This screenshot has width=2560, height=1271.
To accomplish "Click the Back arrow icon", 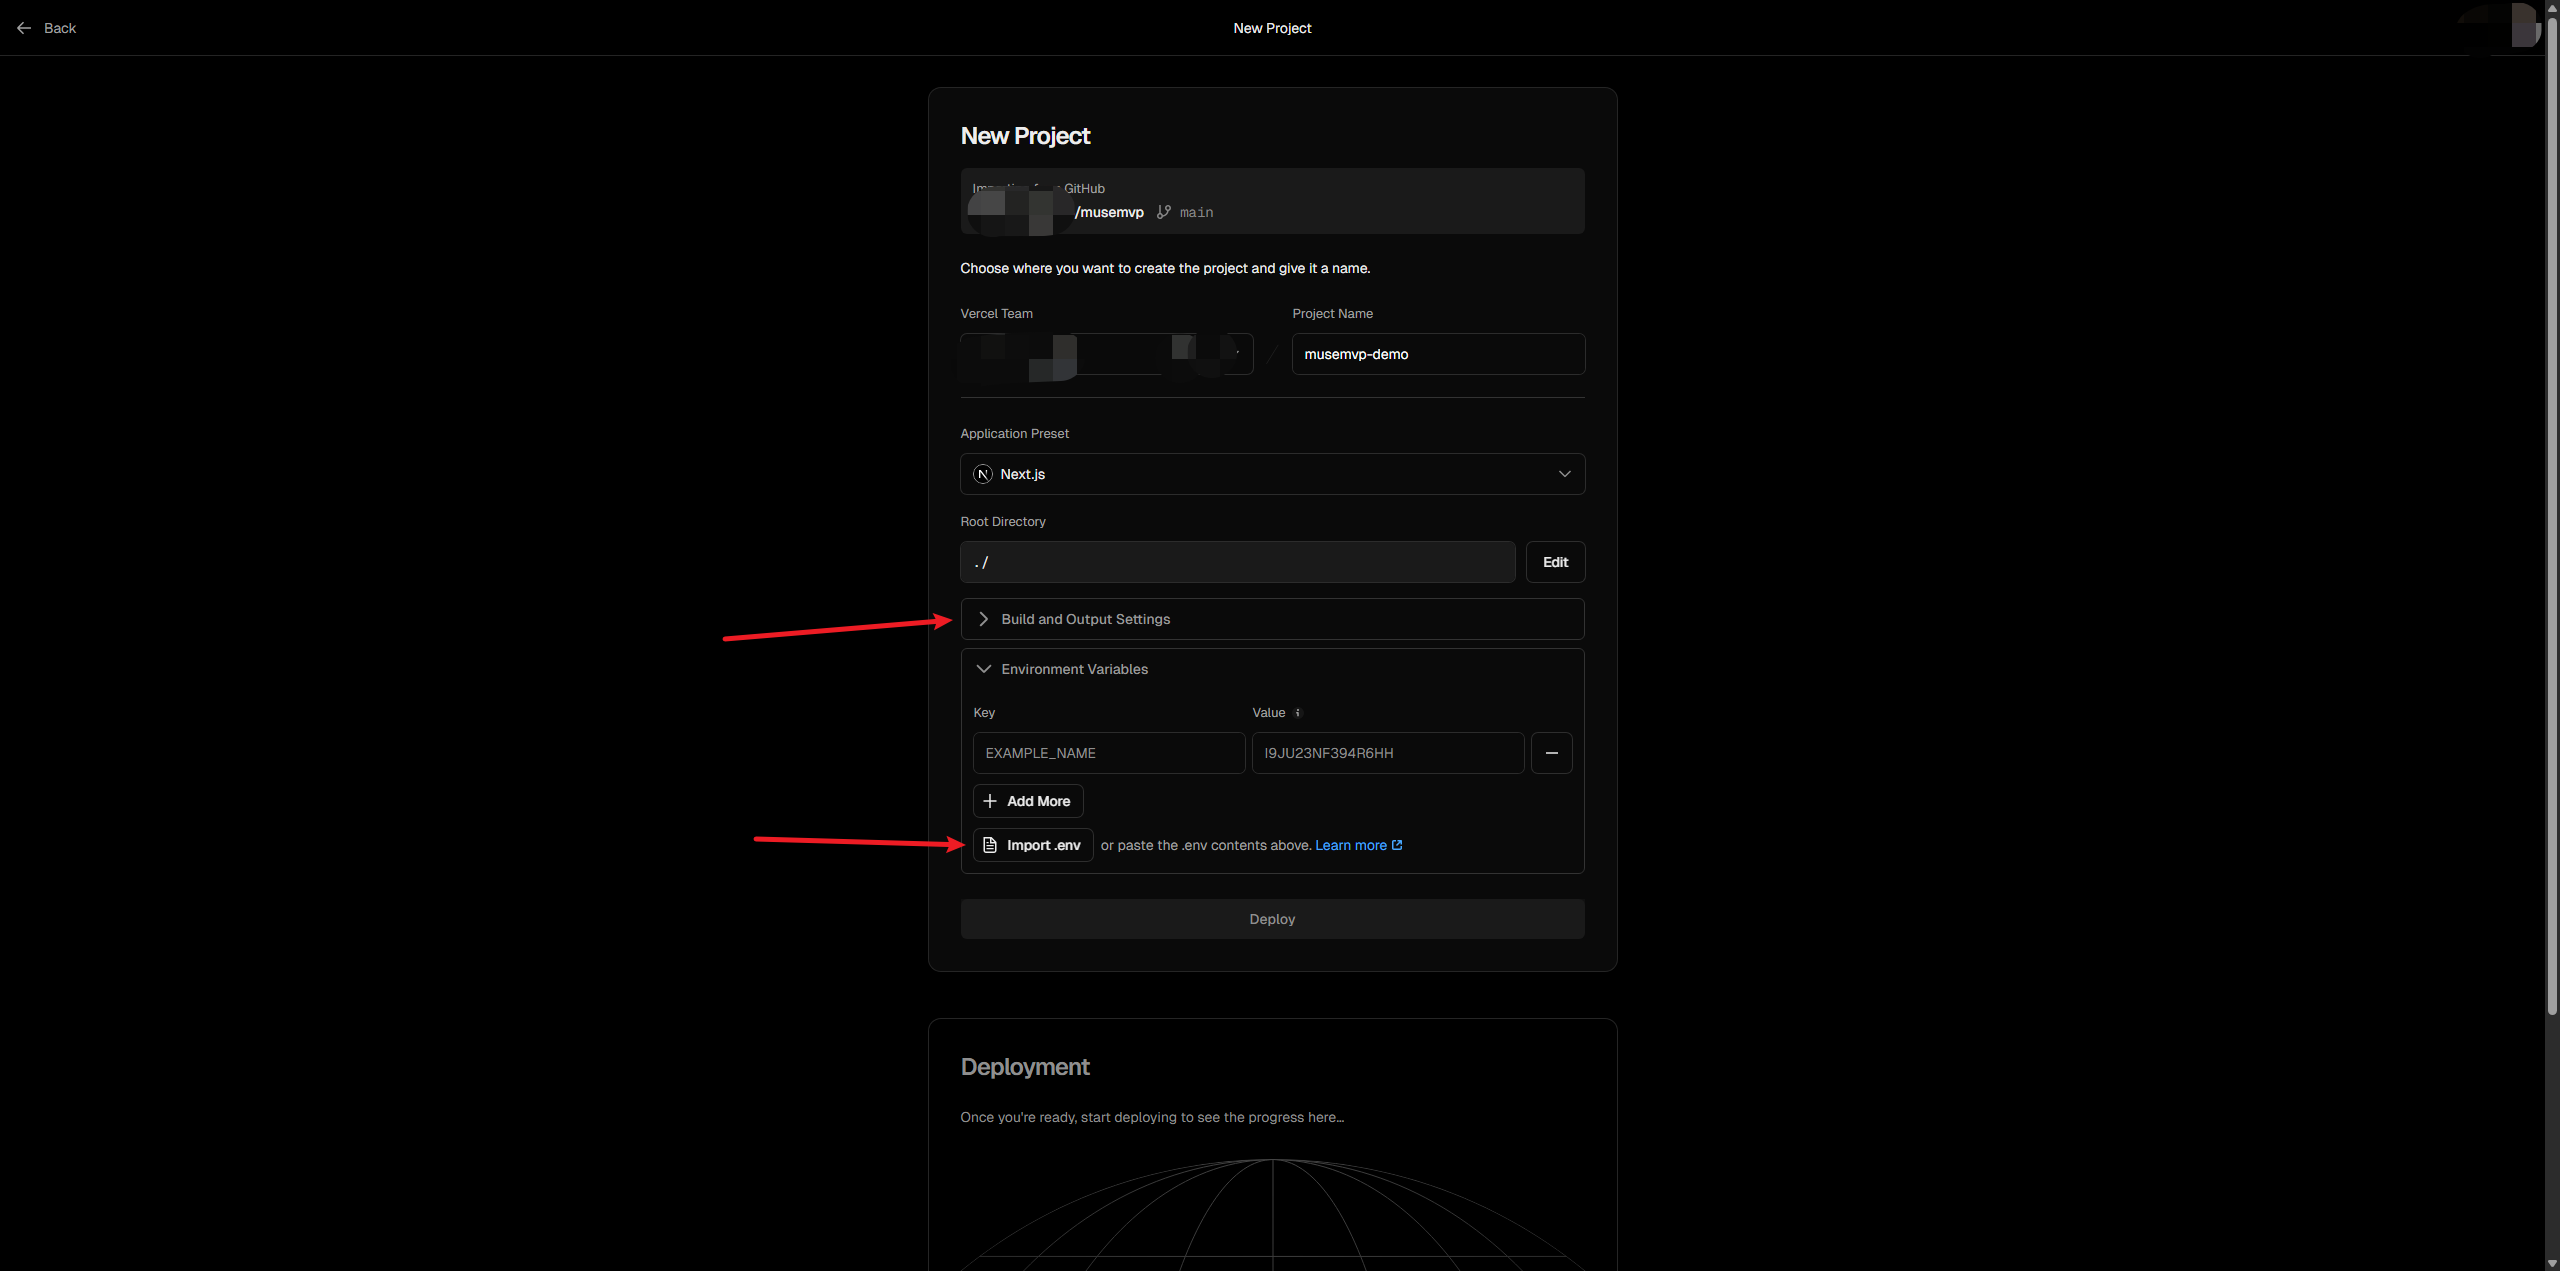I will click(24, 28).
